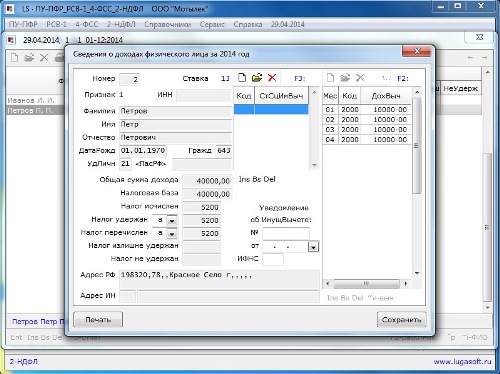The image size is (500, 374).
Task: Click the Адрес РФ field
Action: (x=219, y=279)
